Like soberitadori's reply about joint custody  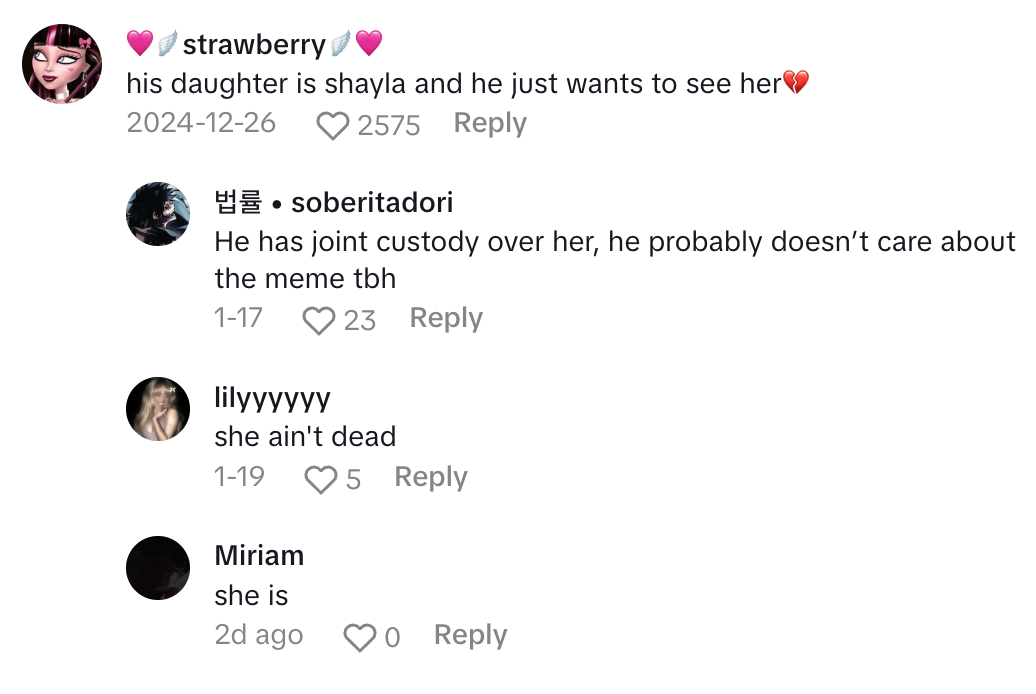coord(318,320)
